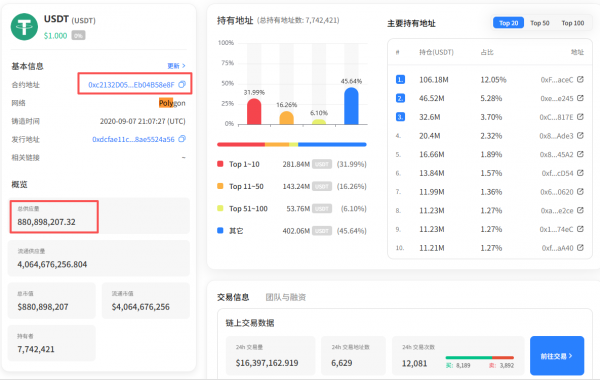Open external link for holder 0x8...45A2
This screenshot has height=380, width=600.
580,154
